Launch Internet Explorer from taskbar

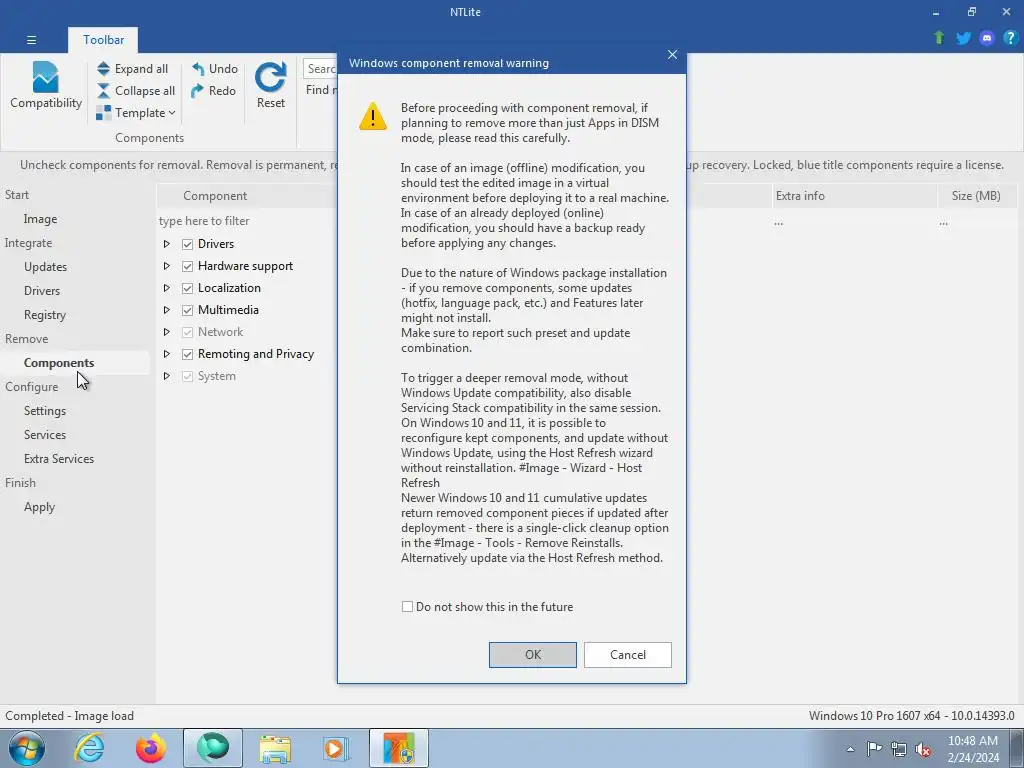(x=89, y=748)
